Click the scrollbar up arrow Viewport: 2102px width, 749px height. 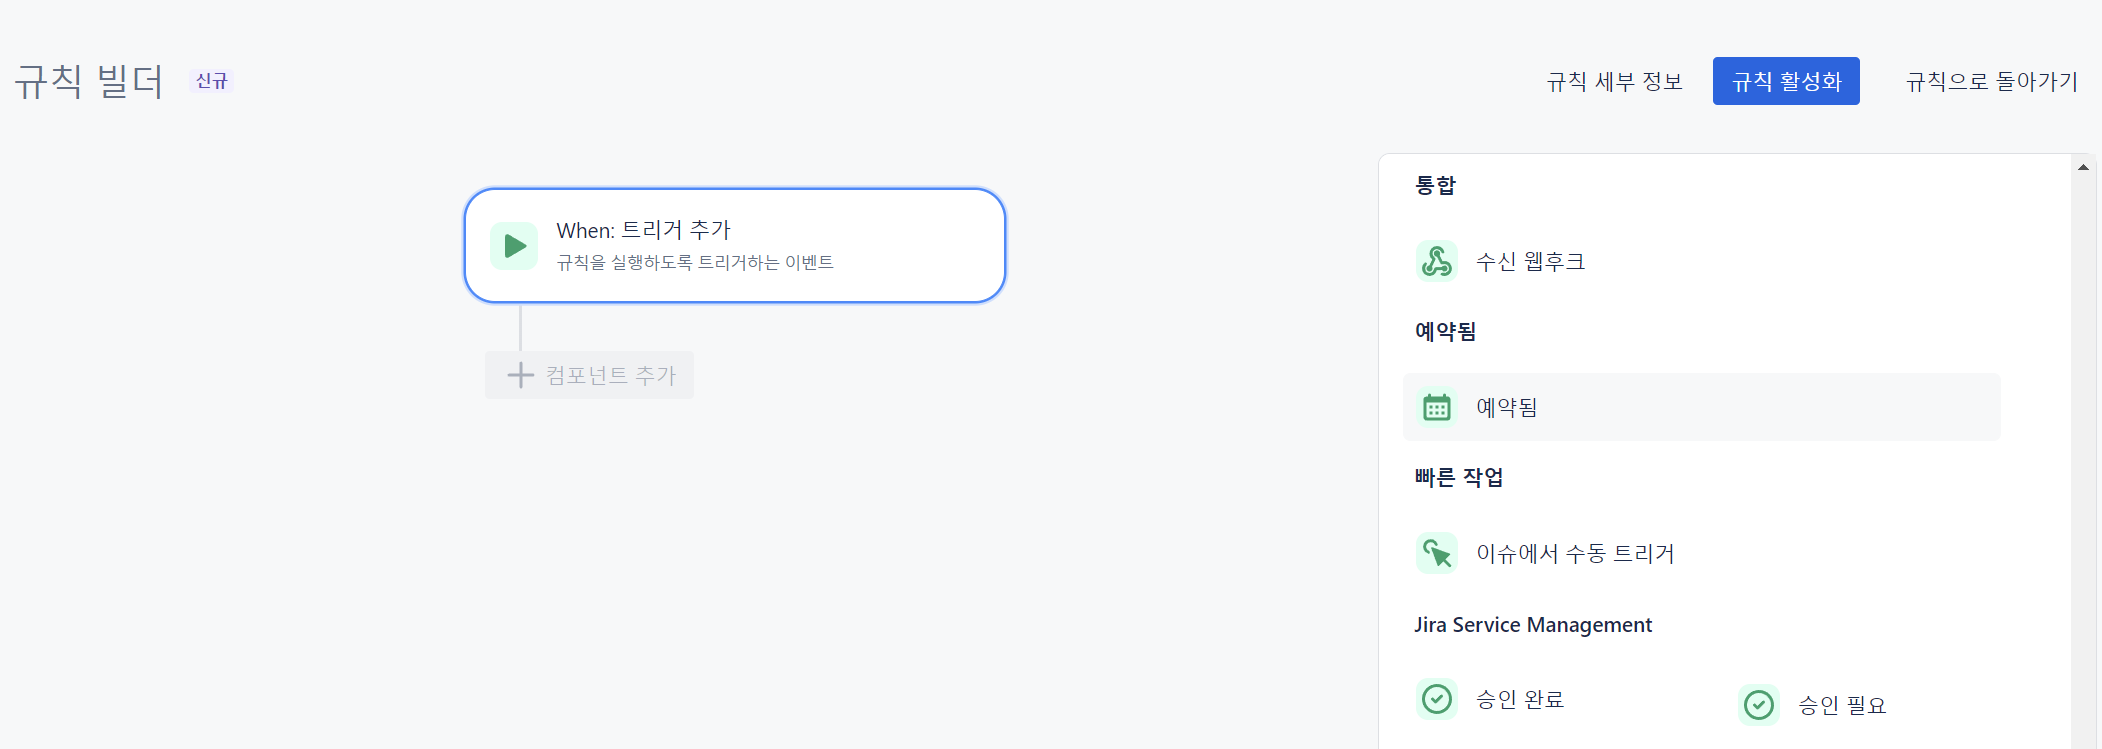(x=2083, y=167)
